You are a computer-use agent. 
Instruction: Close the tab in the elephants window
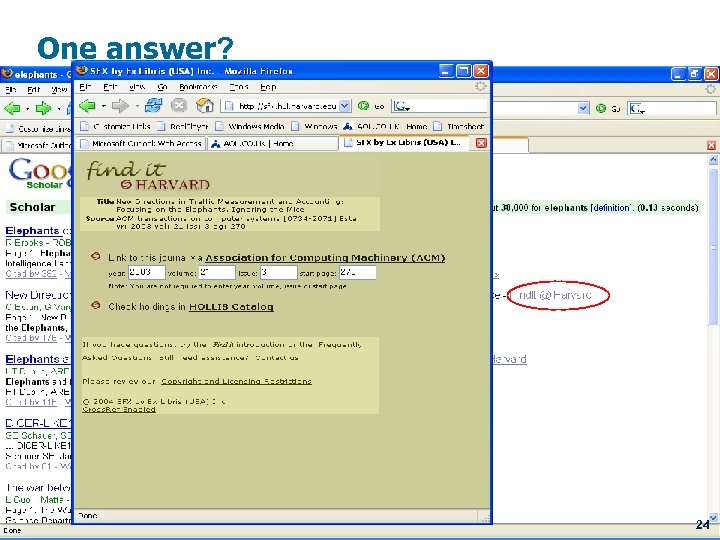tap(711, 145)
